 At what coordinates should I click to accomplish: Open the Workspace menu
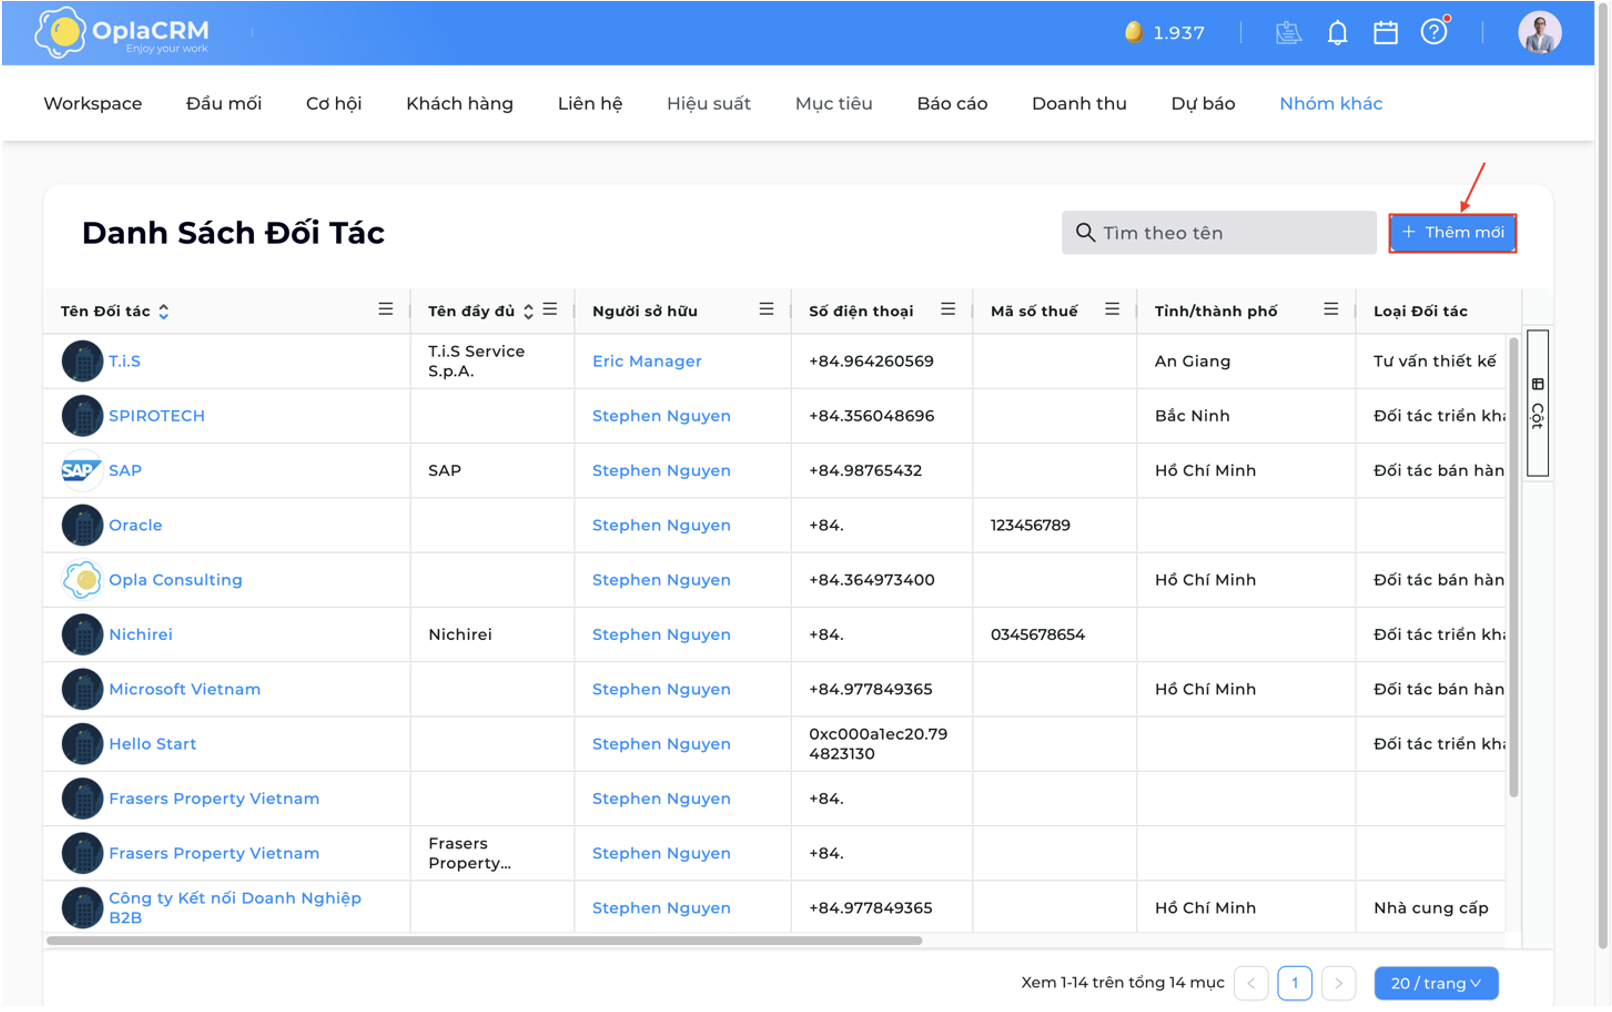(93, 103)
